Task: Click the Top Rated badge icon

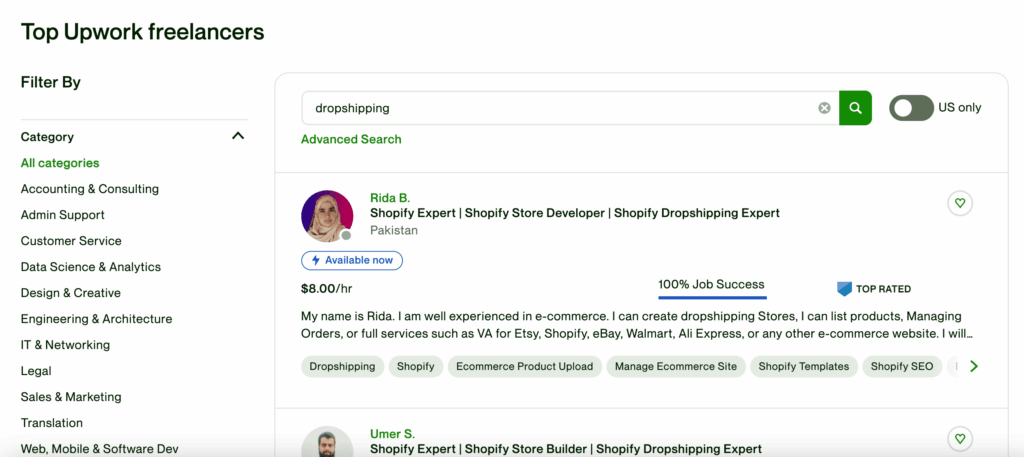Action: [844, 289]
